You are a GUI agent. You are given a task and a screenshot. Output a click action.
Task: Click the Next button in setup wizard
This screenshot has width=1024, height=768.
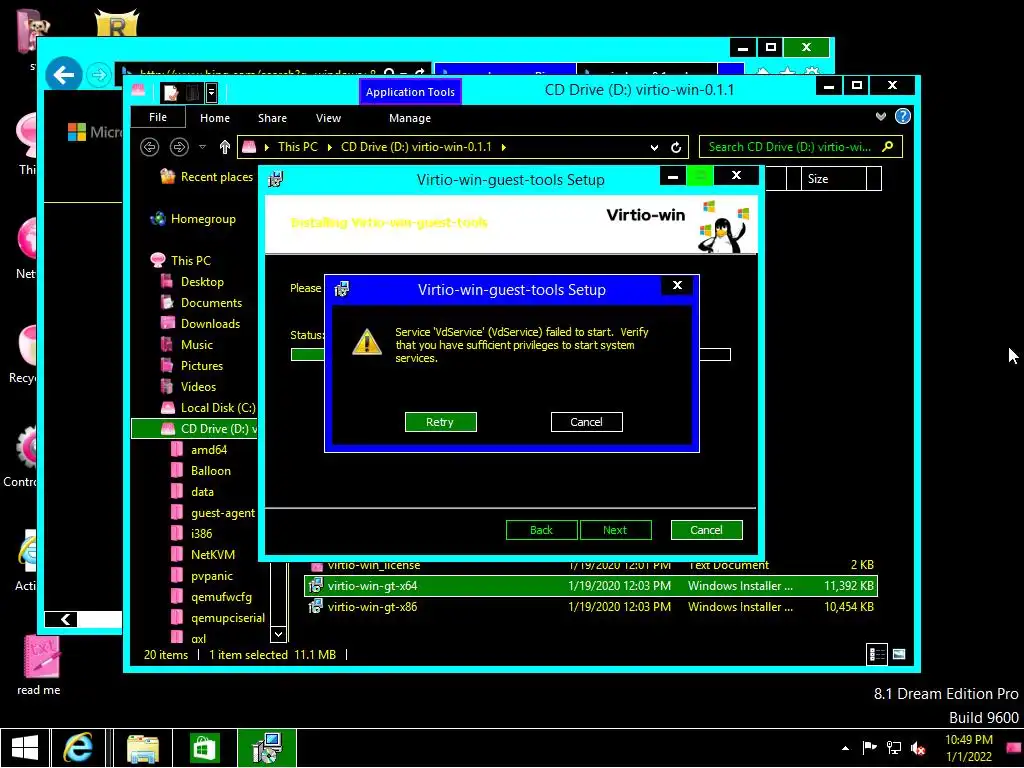pyautogui.click(x=615, y=530)
